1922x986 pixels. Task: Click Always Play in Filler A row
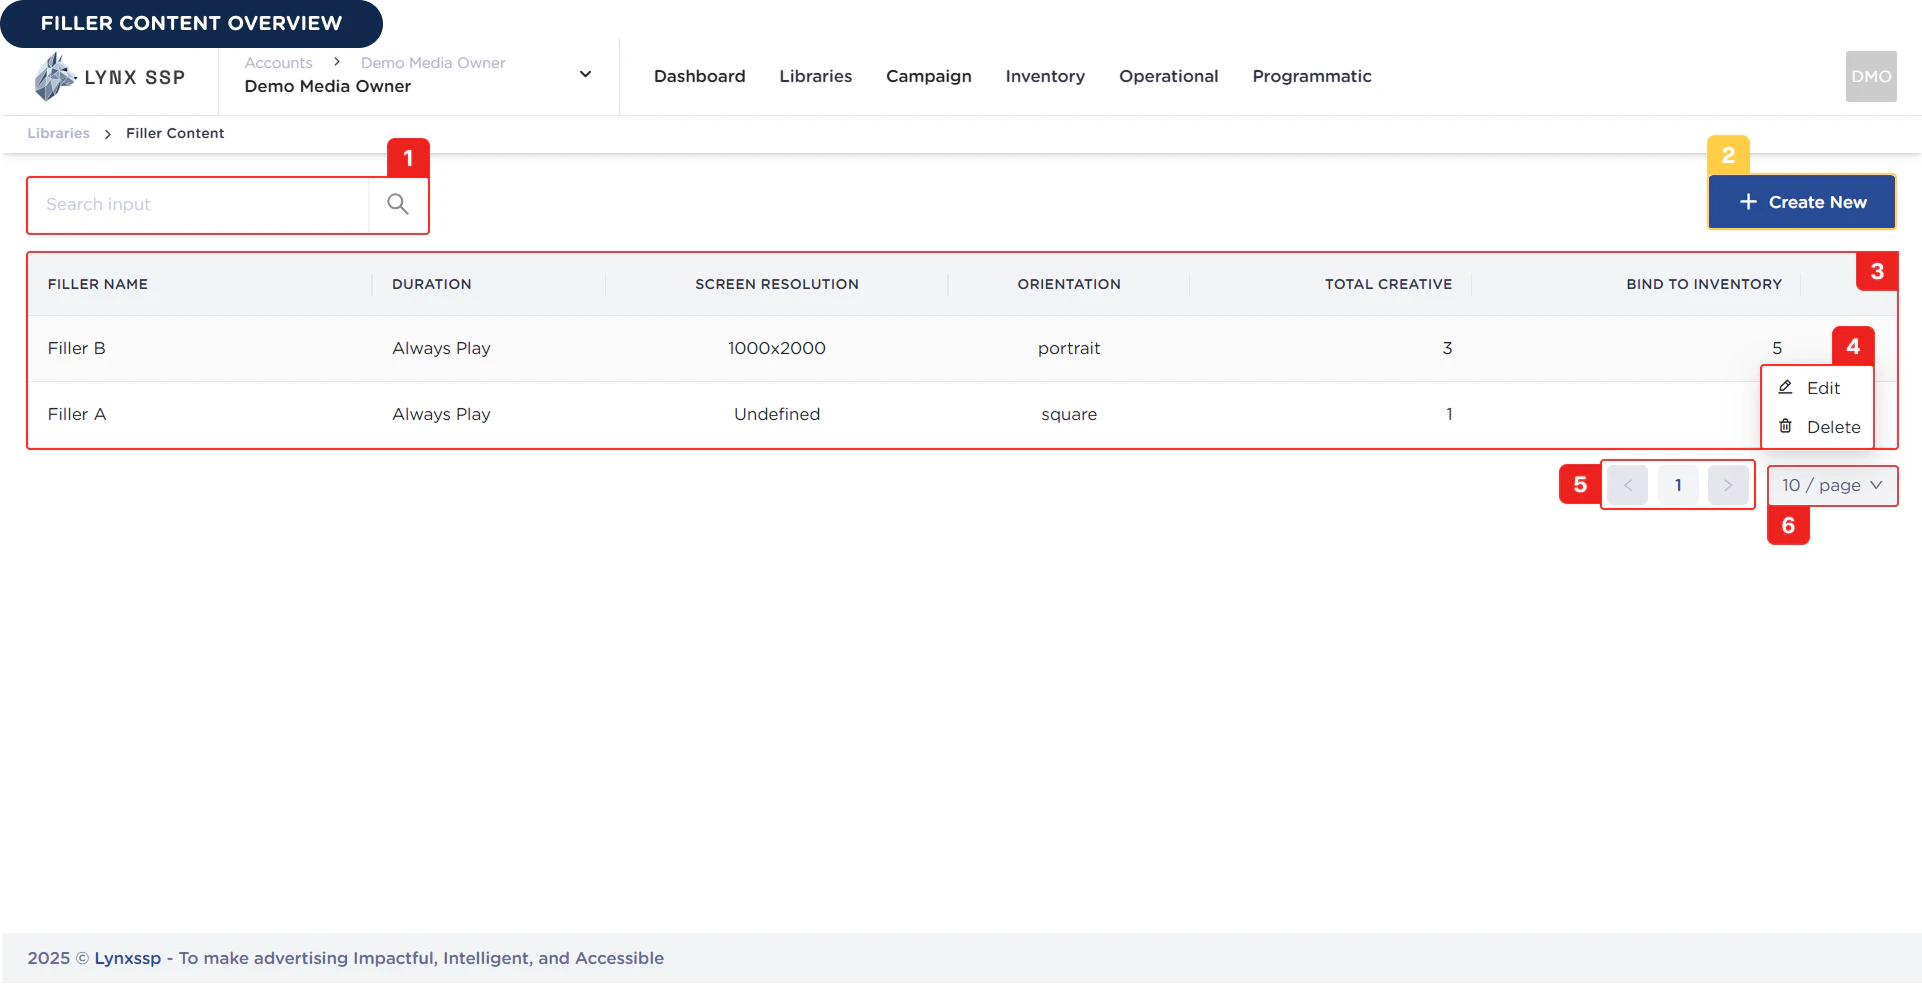coord(441,414)
